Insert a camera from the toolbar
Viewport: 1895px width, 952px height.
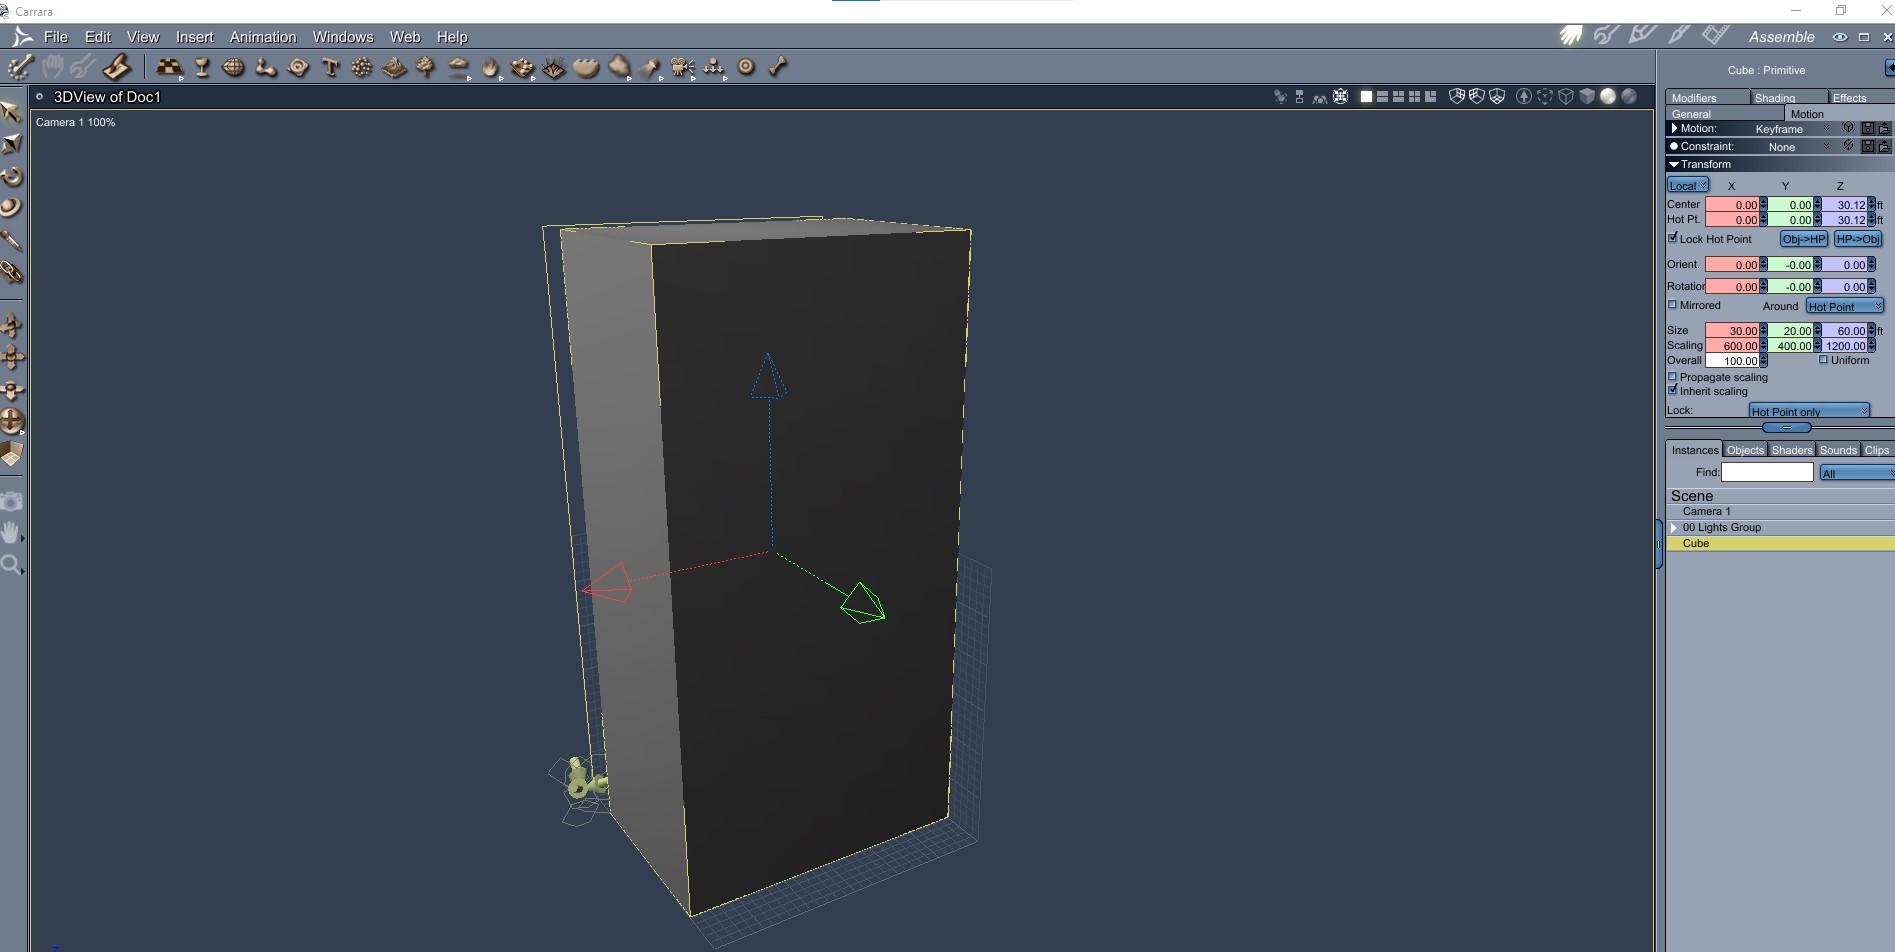coord(682,67)
